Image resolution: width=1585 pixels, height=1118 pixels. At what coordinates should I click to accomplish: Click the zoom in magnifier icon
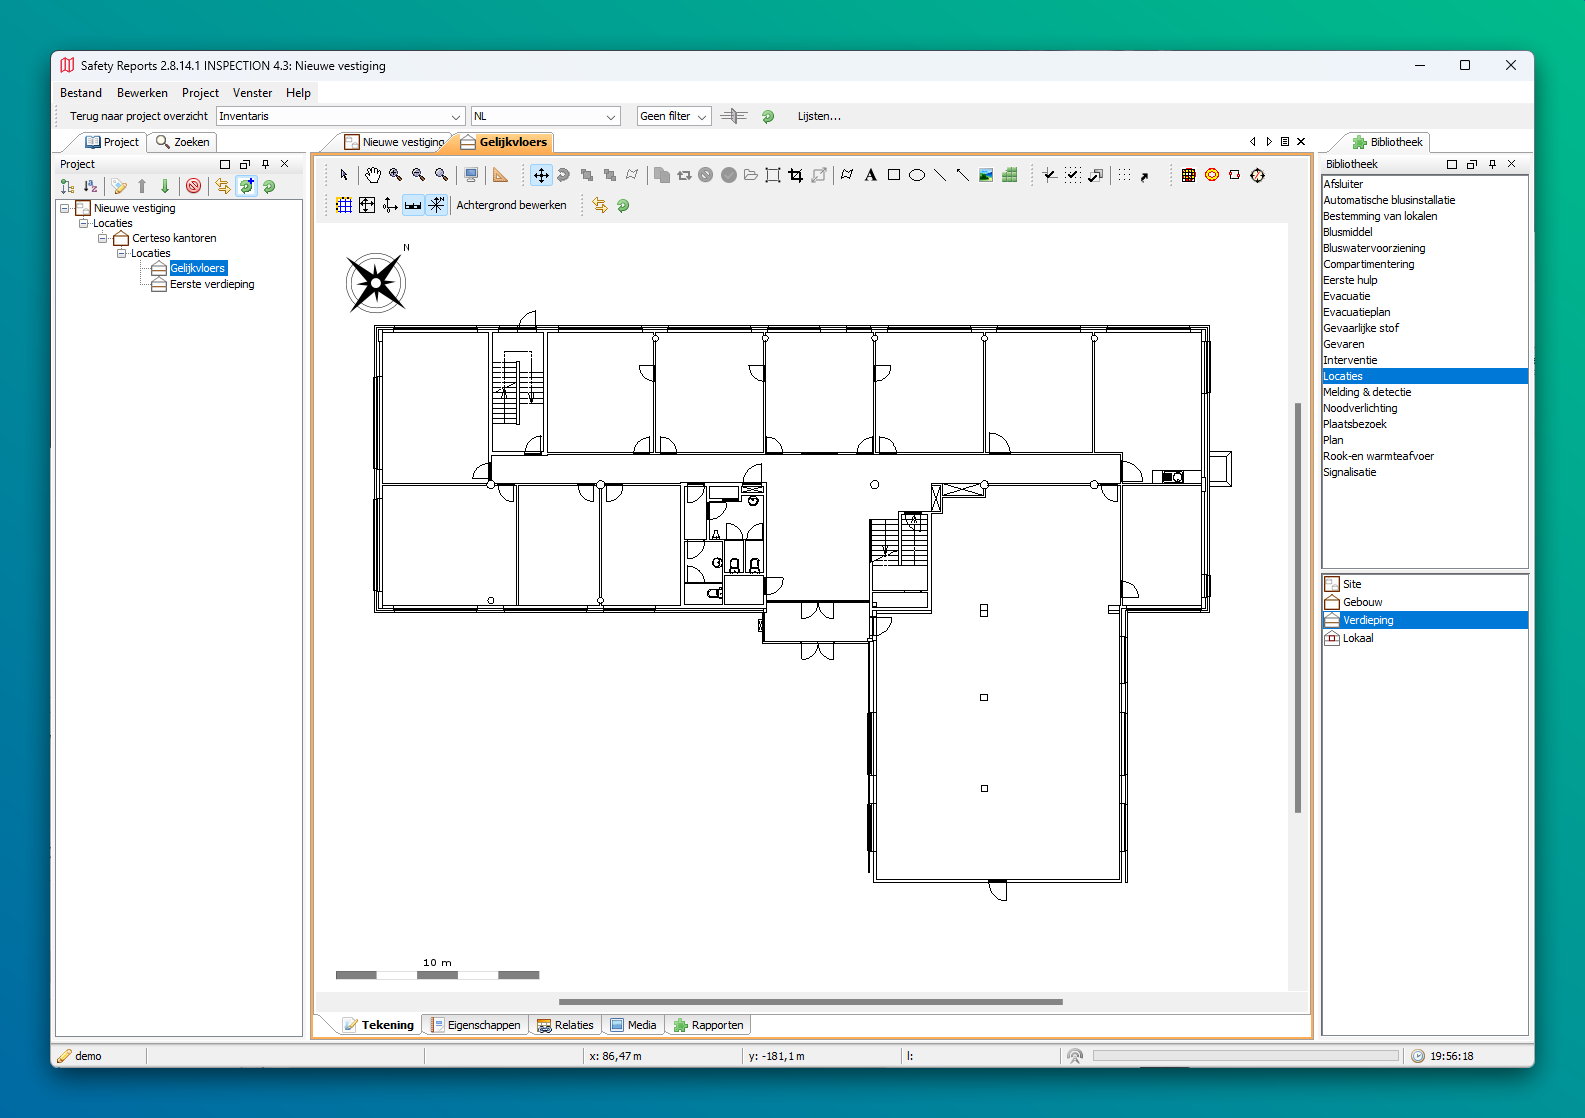(x=395, y=175)
